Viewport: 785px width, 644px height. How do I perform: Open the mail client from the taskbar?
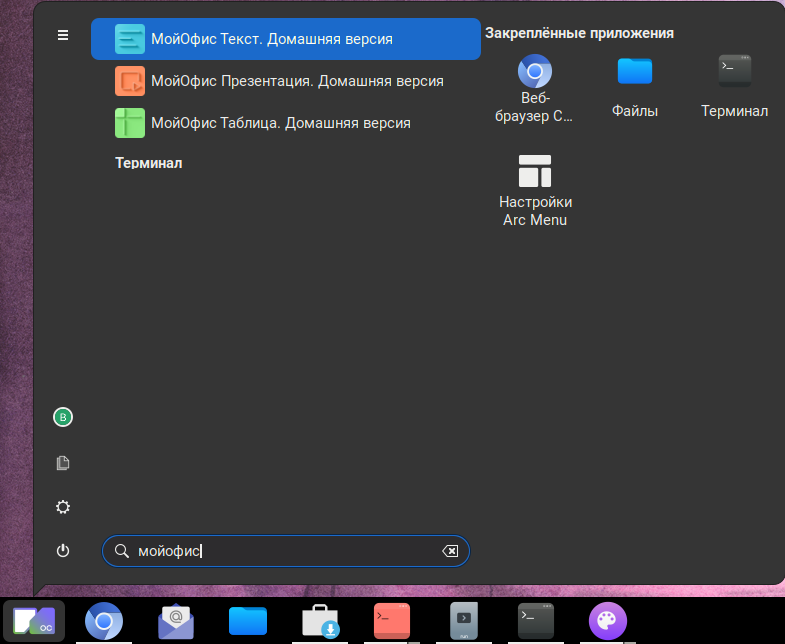(176, 621)
